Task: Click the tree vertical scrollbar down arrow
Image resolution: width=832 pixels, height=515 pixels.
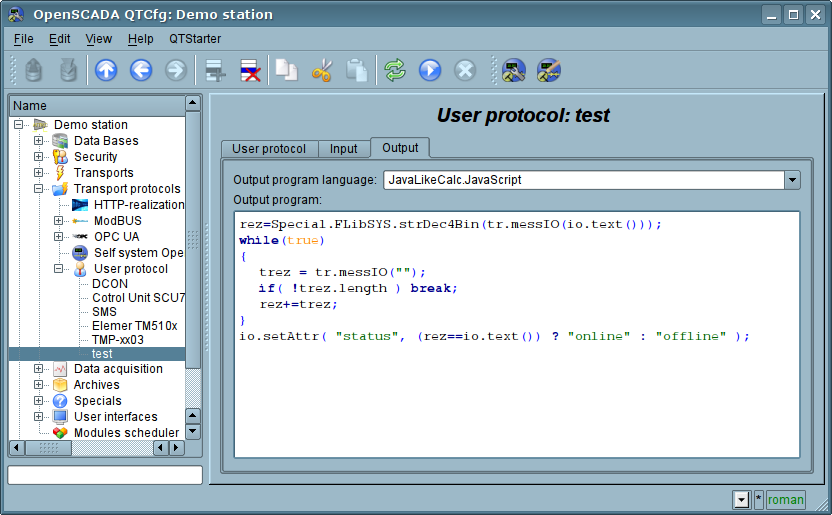Action: [193, 432]
